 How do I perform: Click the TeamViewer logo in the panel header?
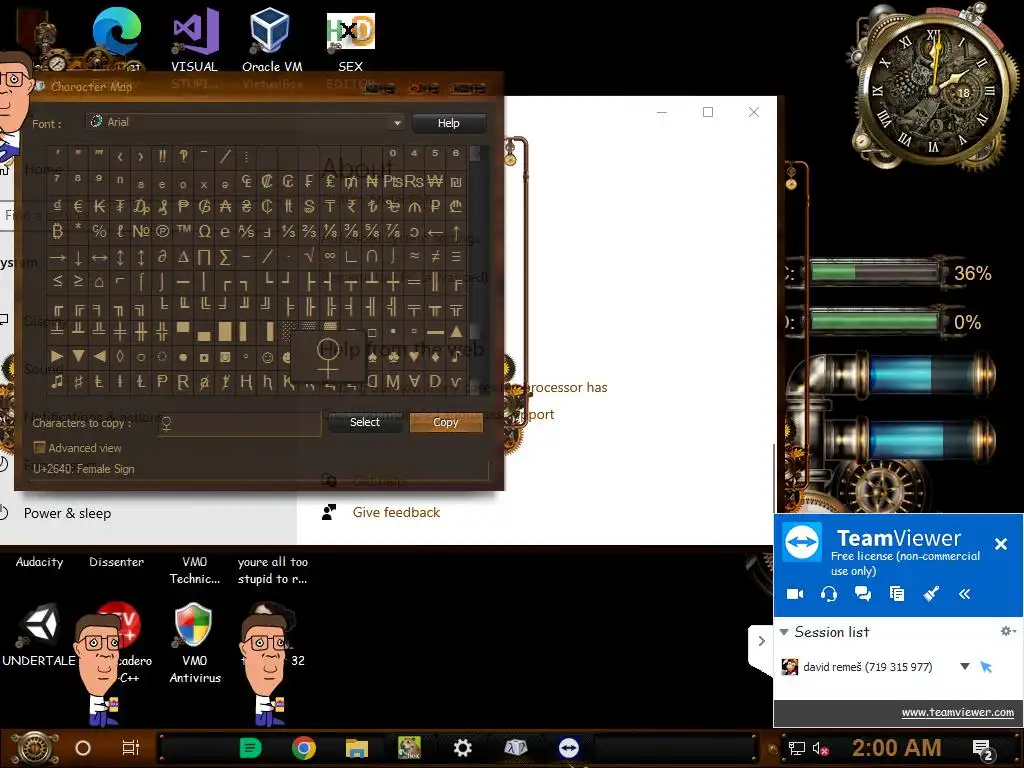tap(802, 542)
